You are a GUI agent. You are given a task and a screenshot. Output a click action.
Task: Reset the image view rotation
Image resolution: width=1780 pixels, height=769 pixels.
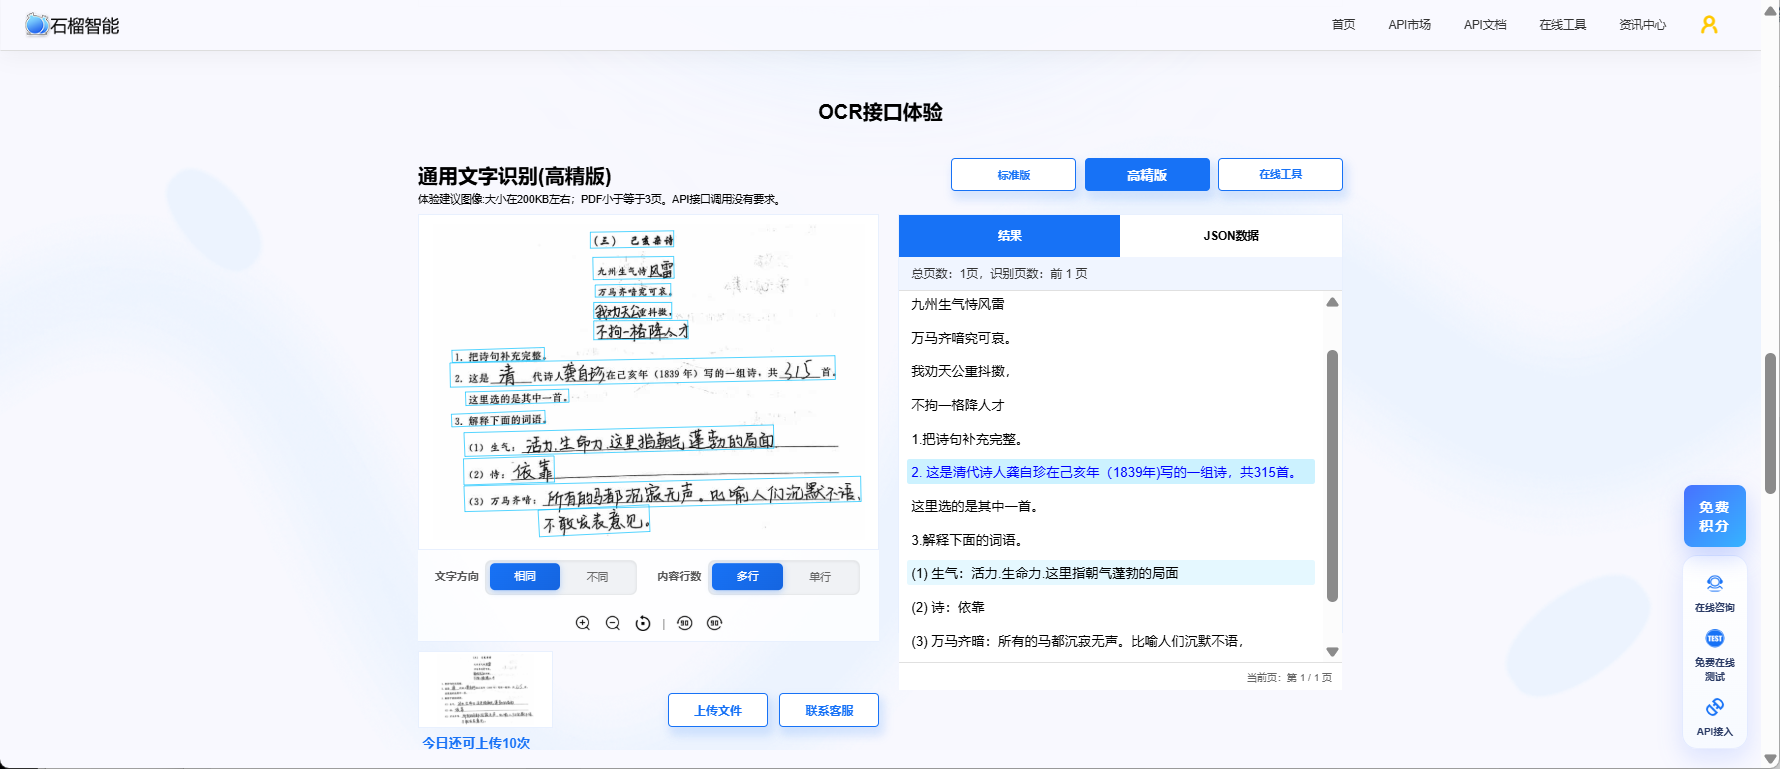pos(643,623)
